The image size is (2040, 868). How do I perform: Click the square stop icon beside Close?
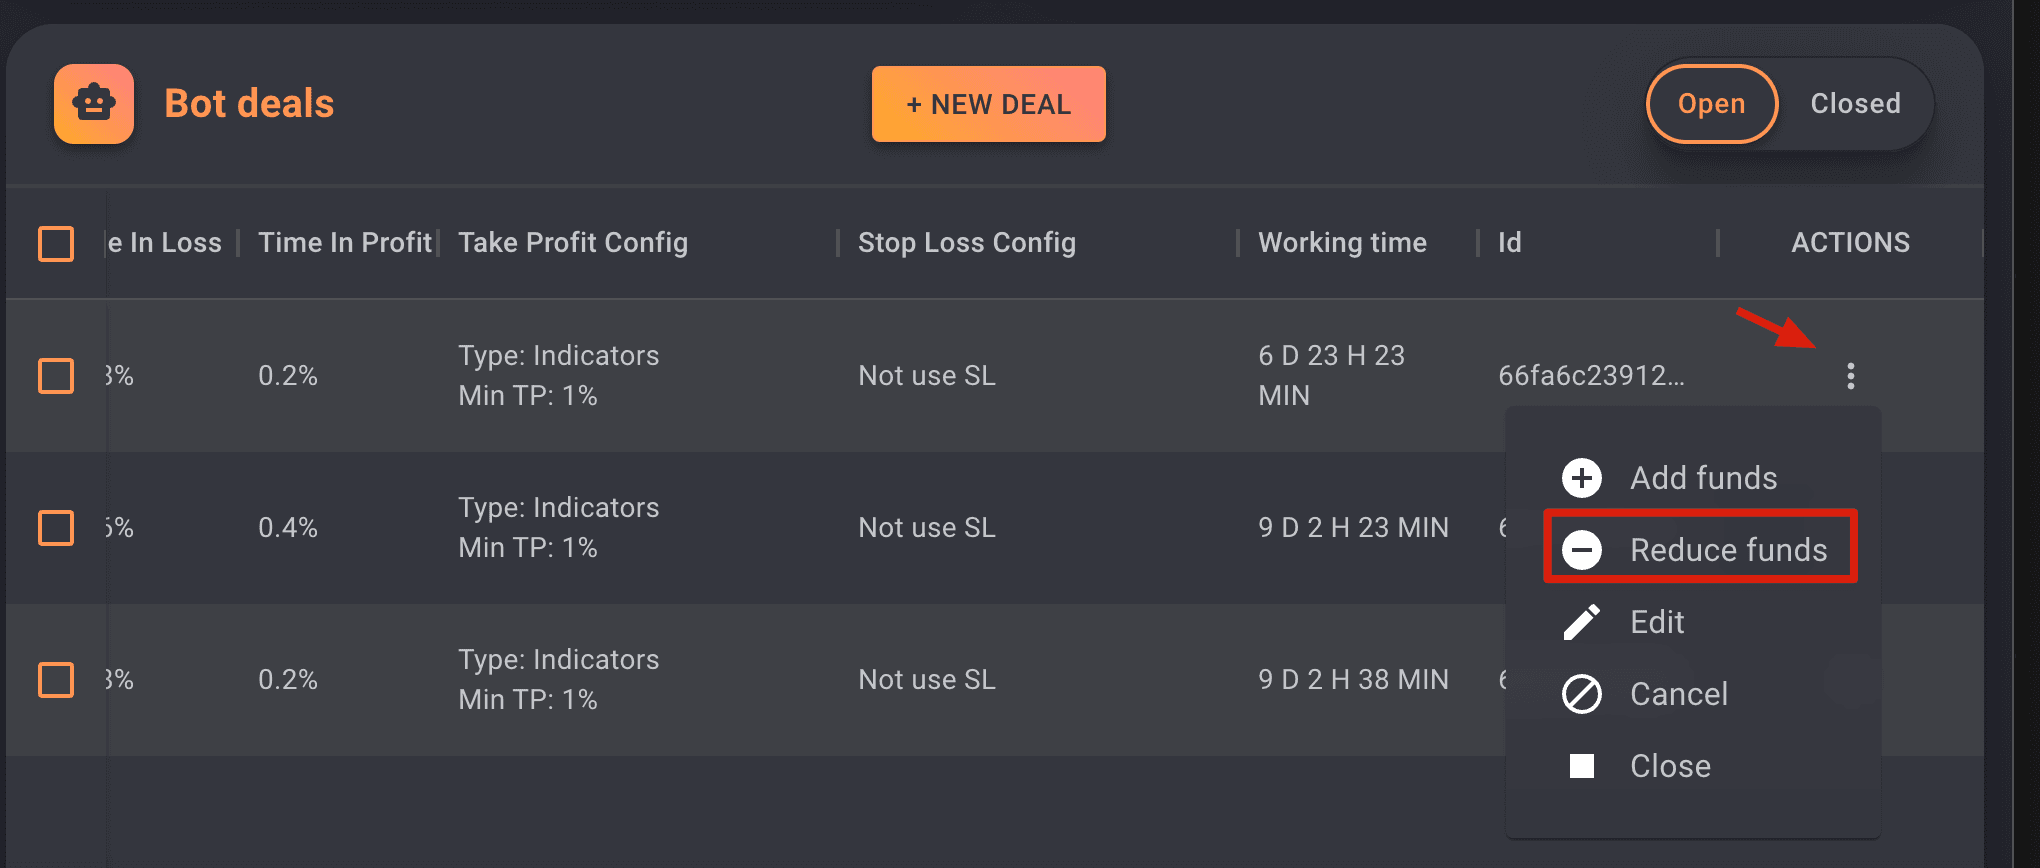[1581, 766]
